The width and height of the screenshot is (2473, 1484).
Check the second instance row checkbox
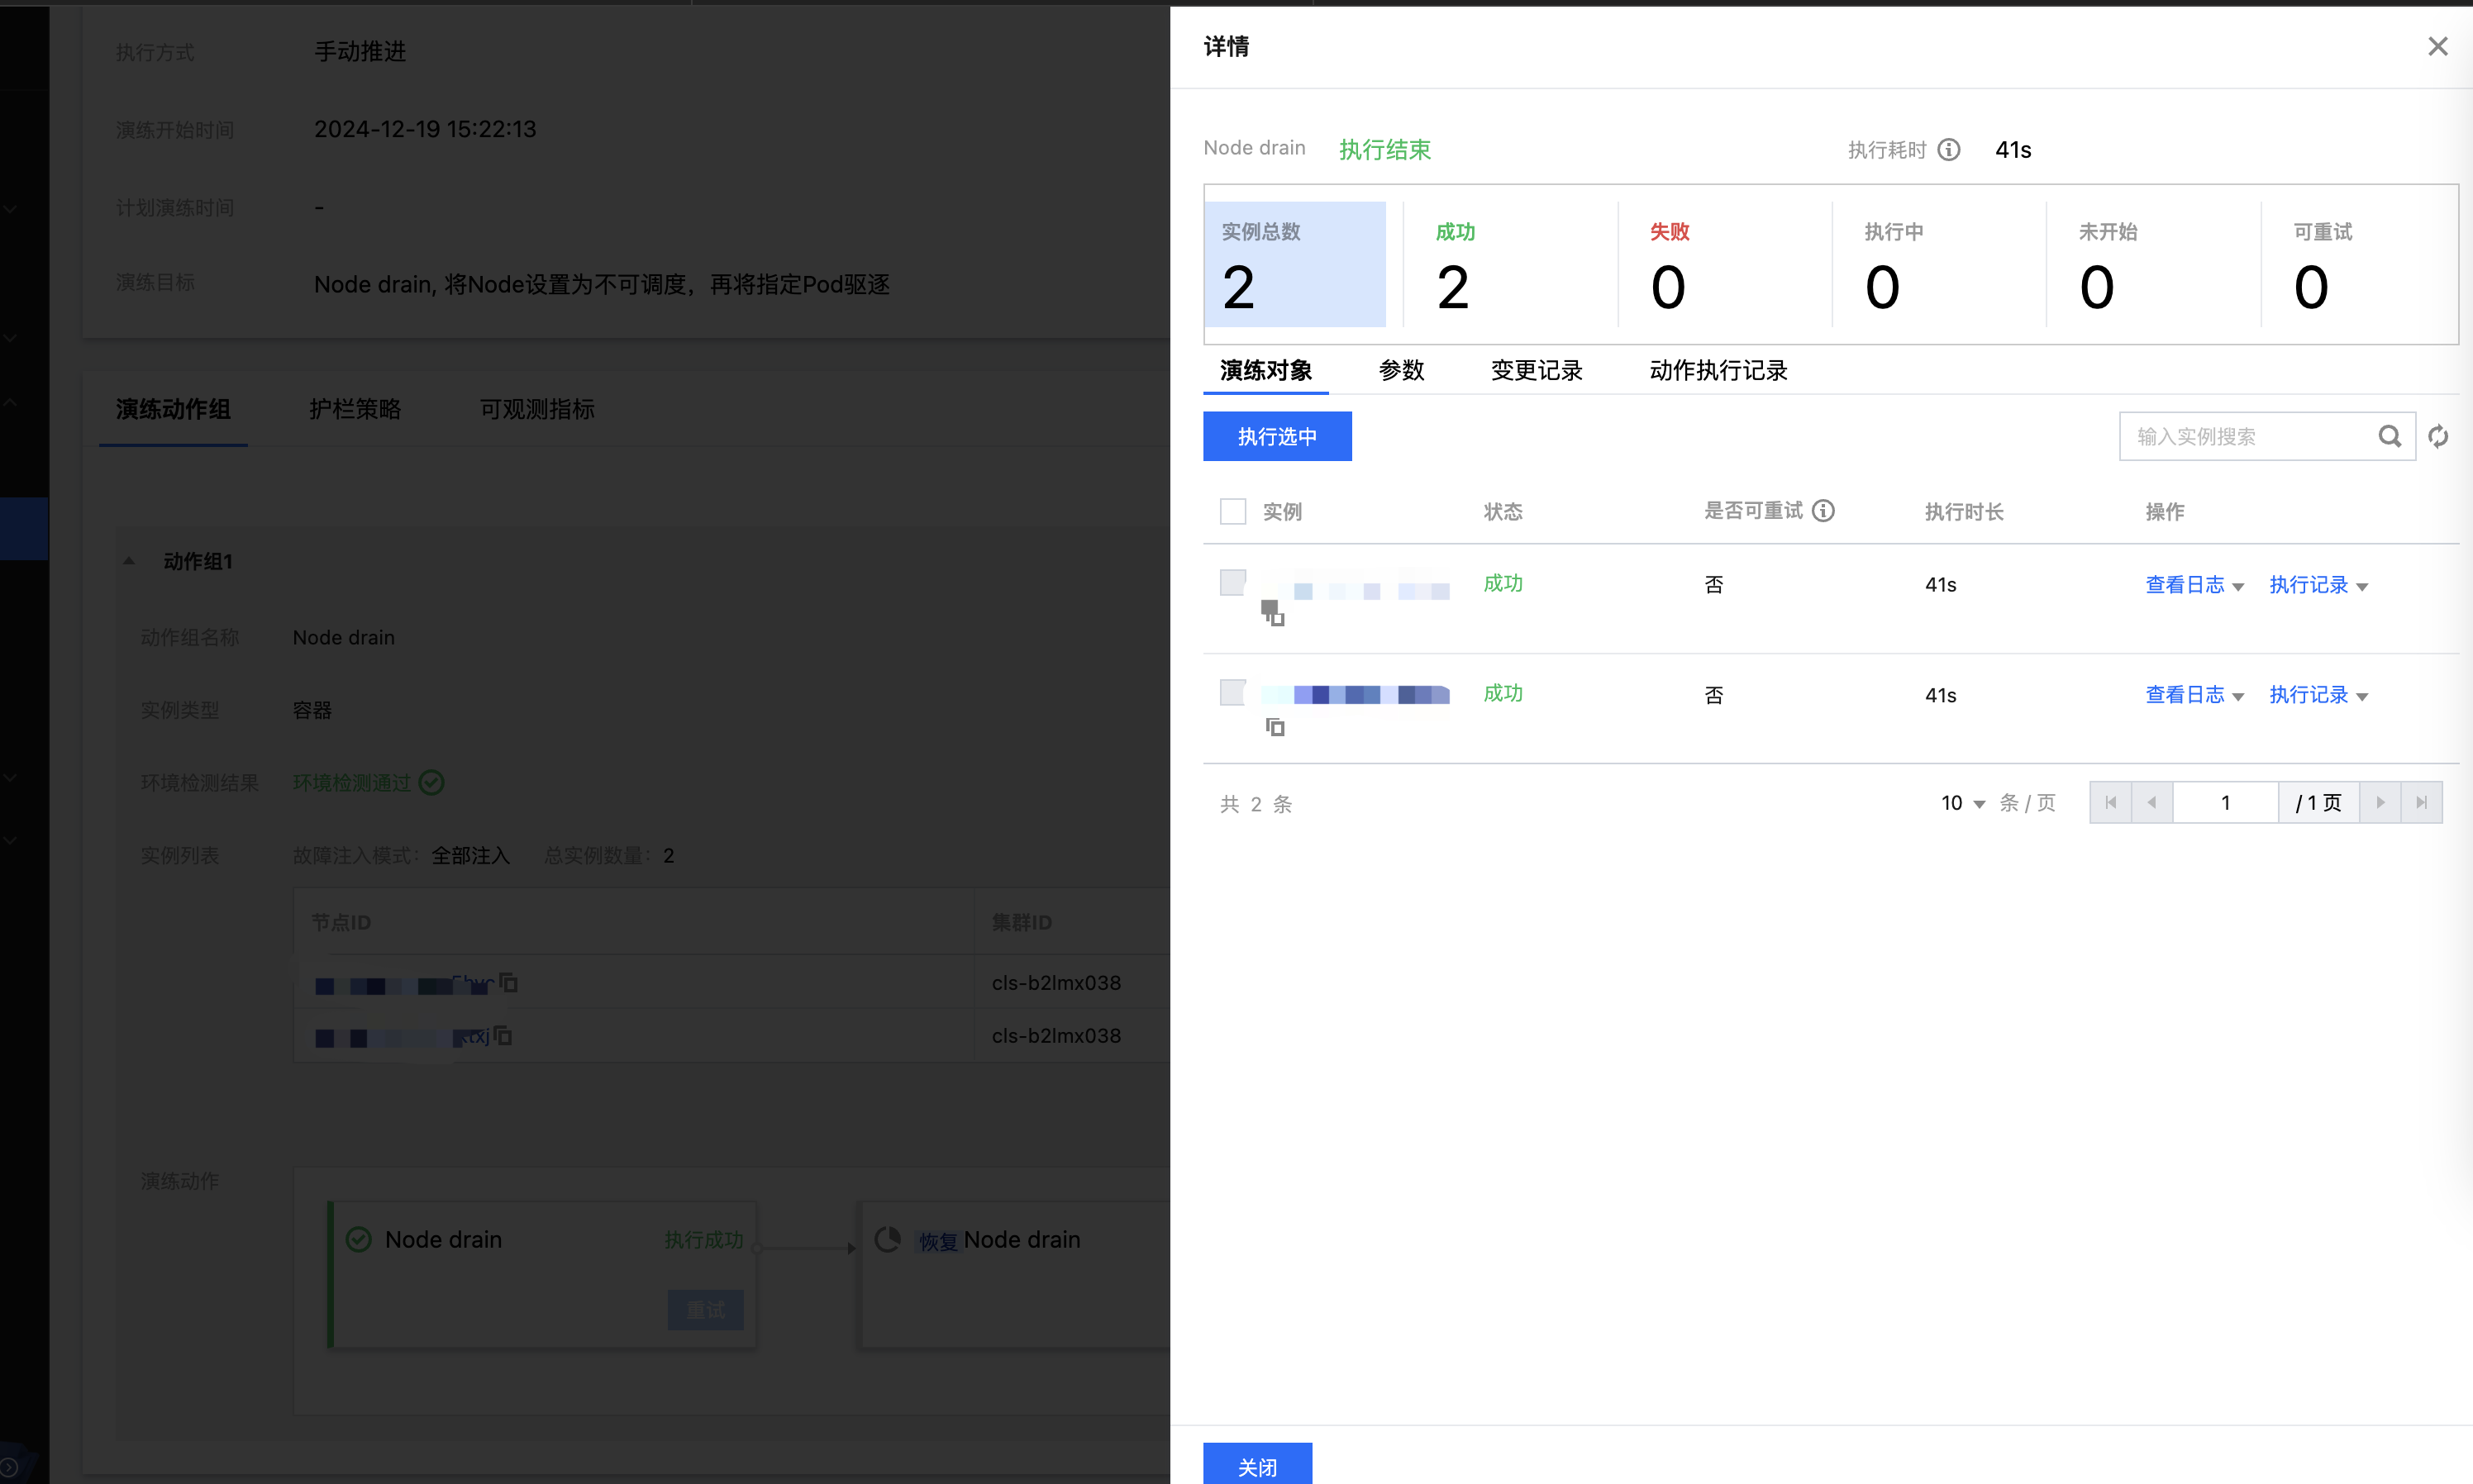tap(1232, 692)
